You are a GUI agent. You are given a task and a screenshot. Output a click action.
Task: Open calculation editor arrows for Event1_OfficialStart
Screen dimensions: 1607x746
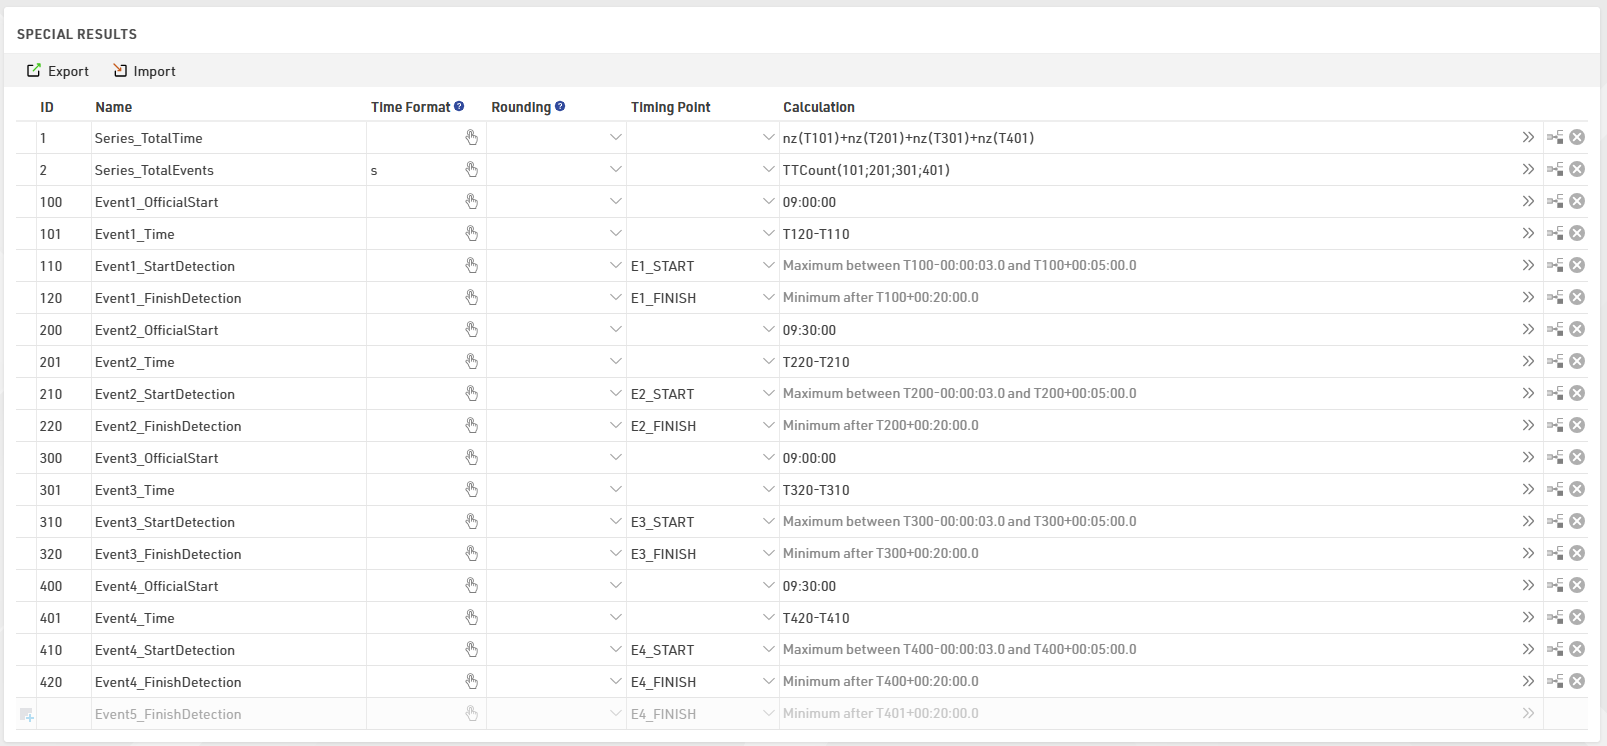tap(1528, 202)
